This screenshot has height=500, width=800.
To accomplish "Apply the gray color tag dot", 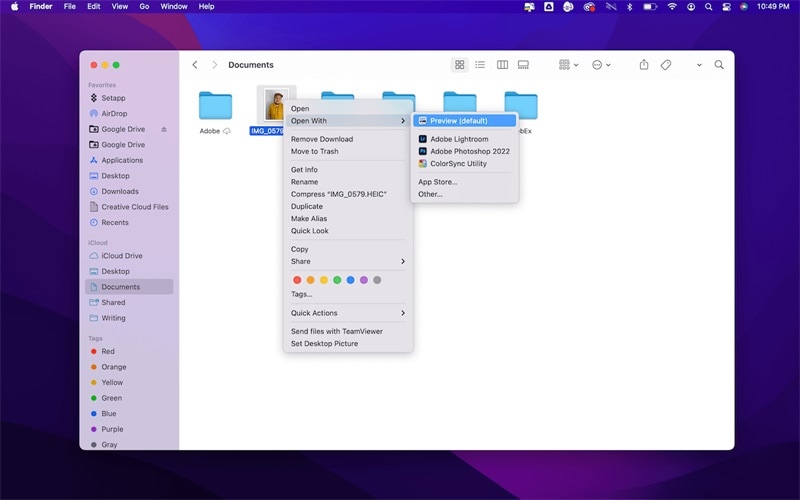I will [x=377, y=280].
